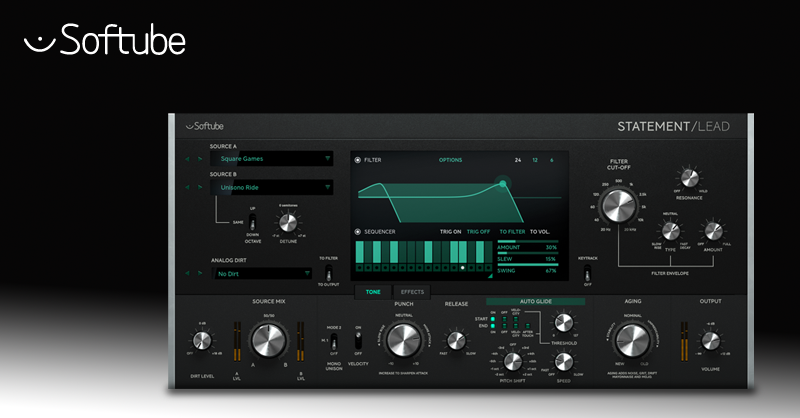The image size is (800, 418).
Task: Select Trig Off for sequencer
Action: [479, 232]
